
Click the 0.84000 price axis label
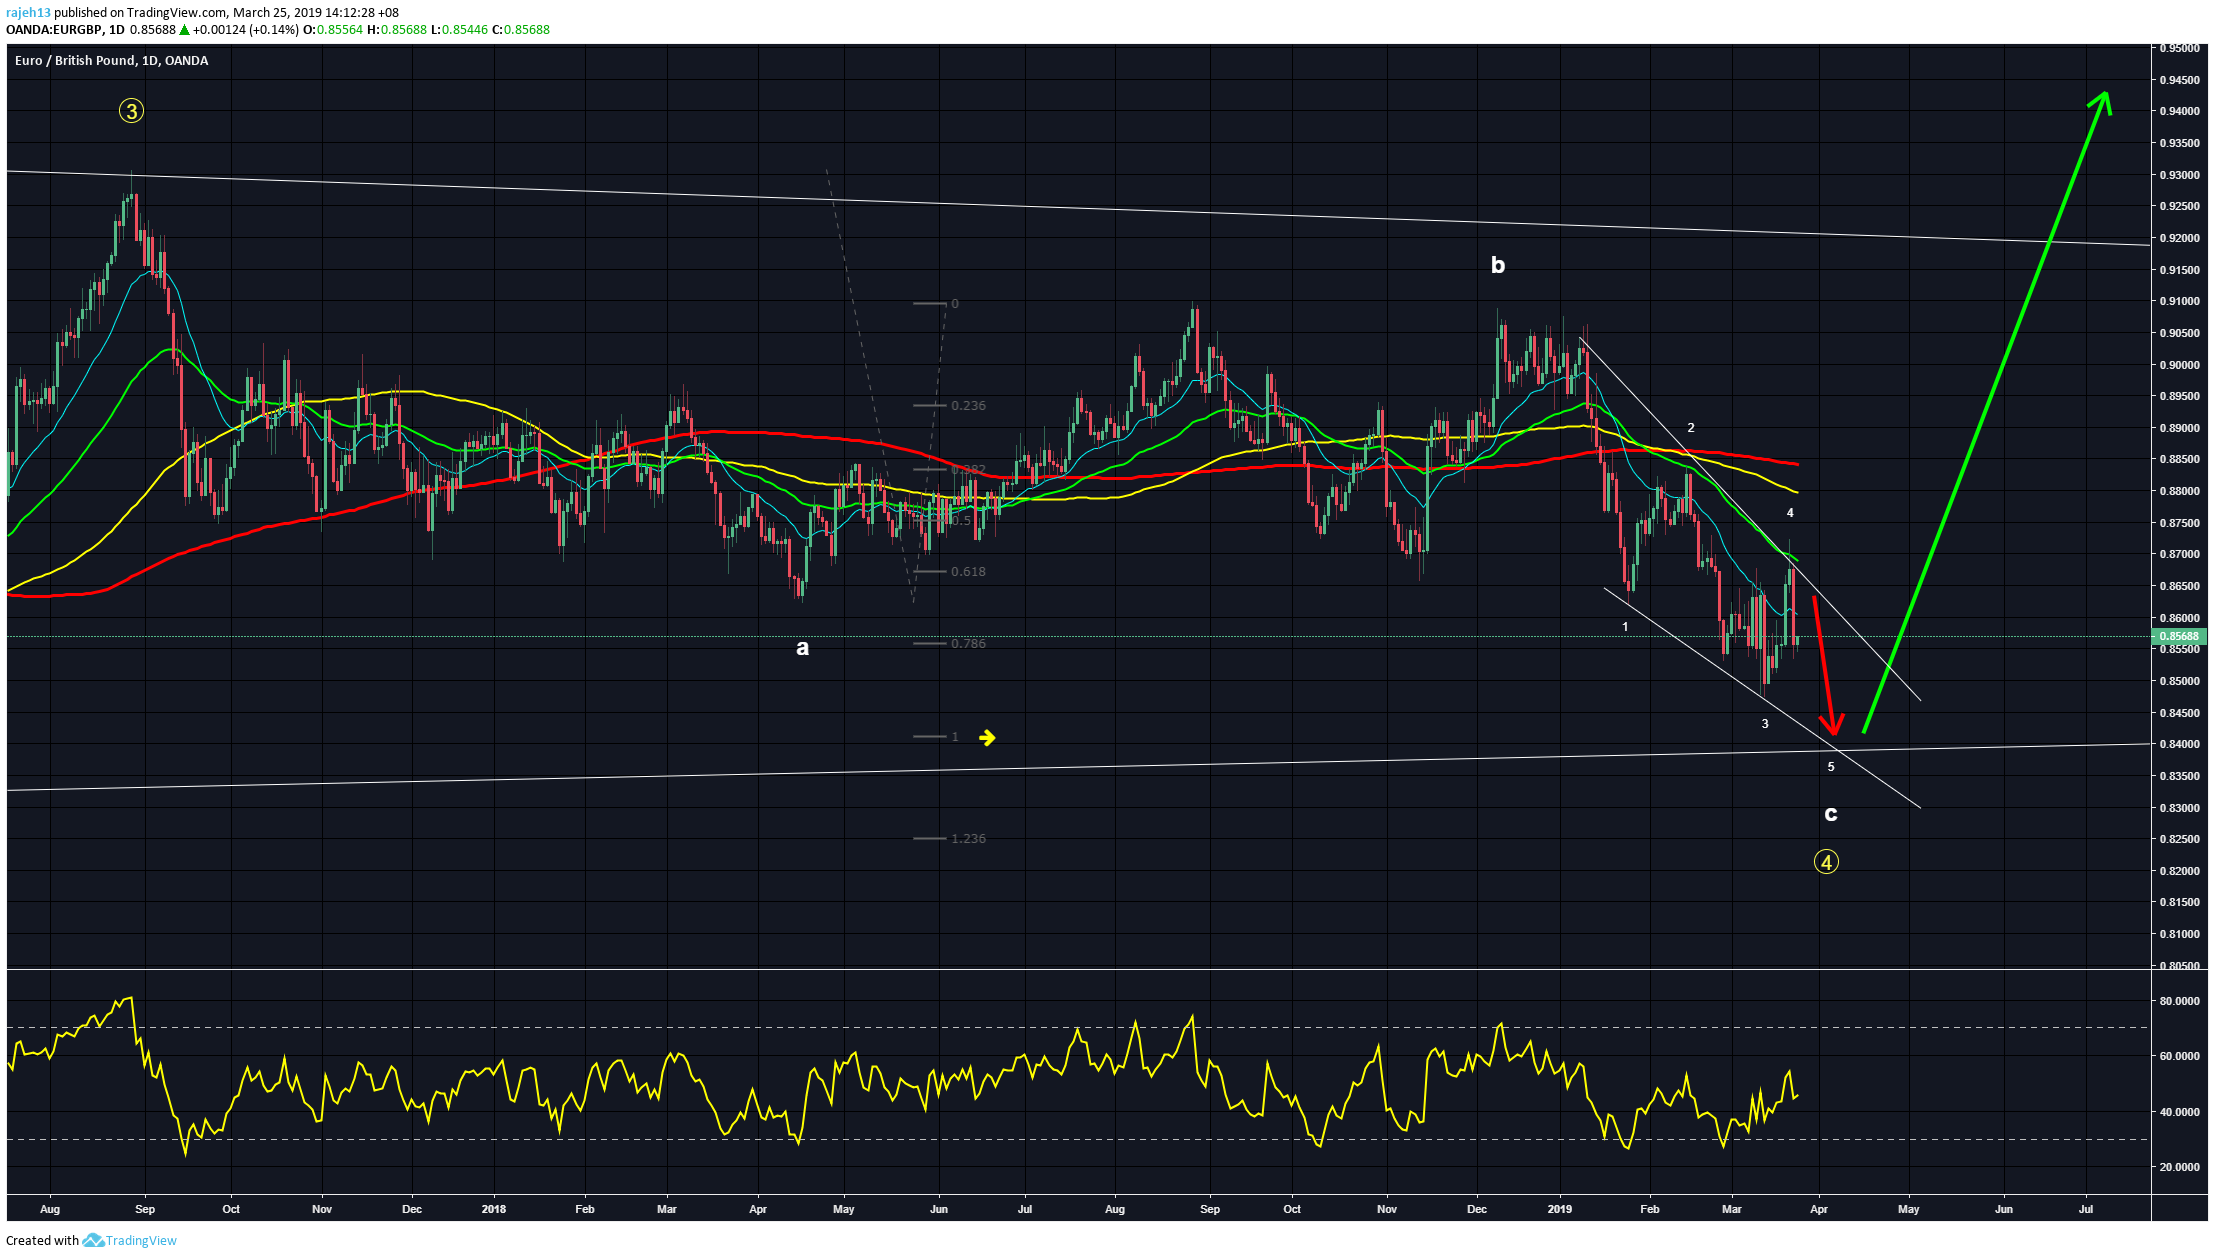2180,744
